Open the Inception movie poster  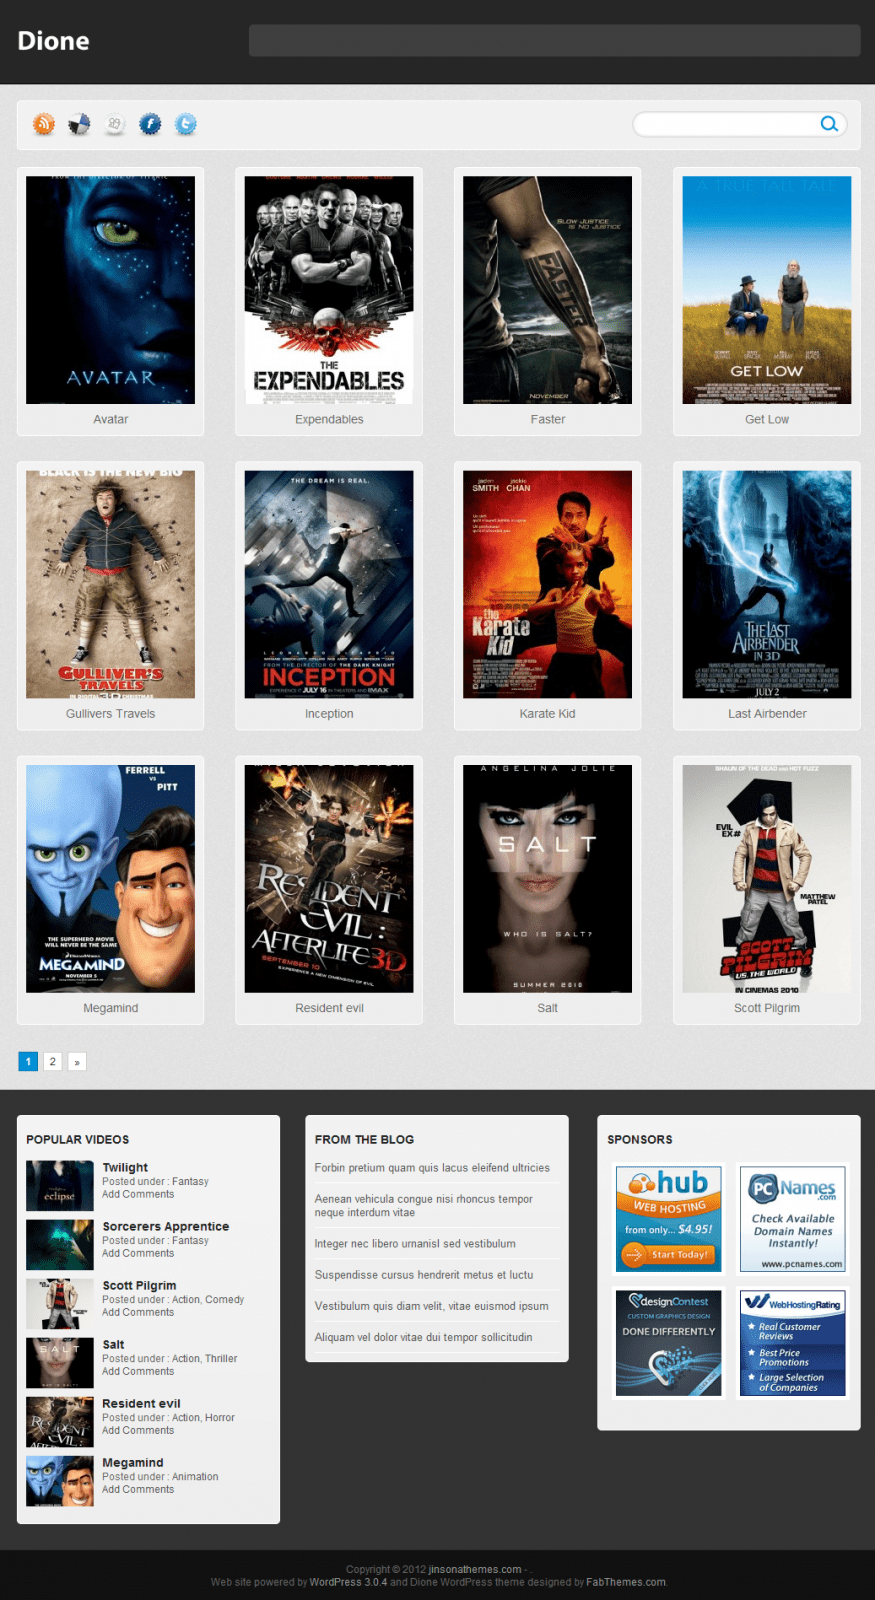pos(329,584)
